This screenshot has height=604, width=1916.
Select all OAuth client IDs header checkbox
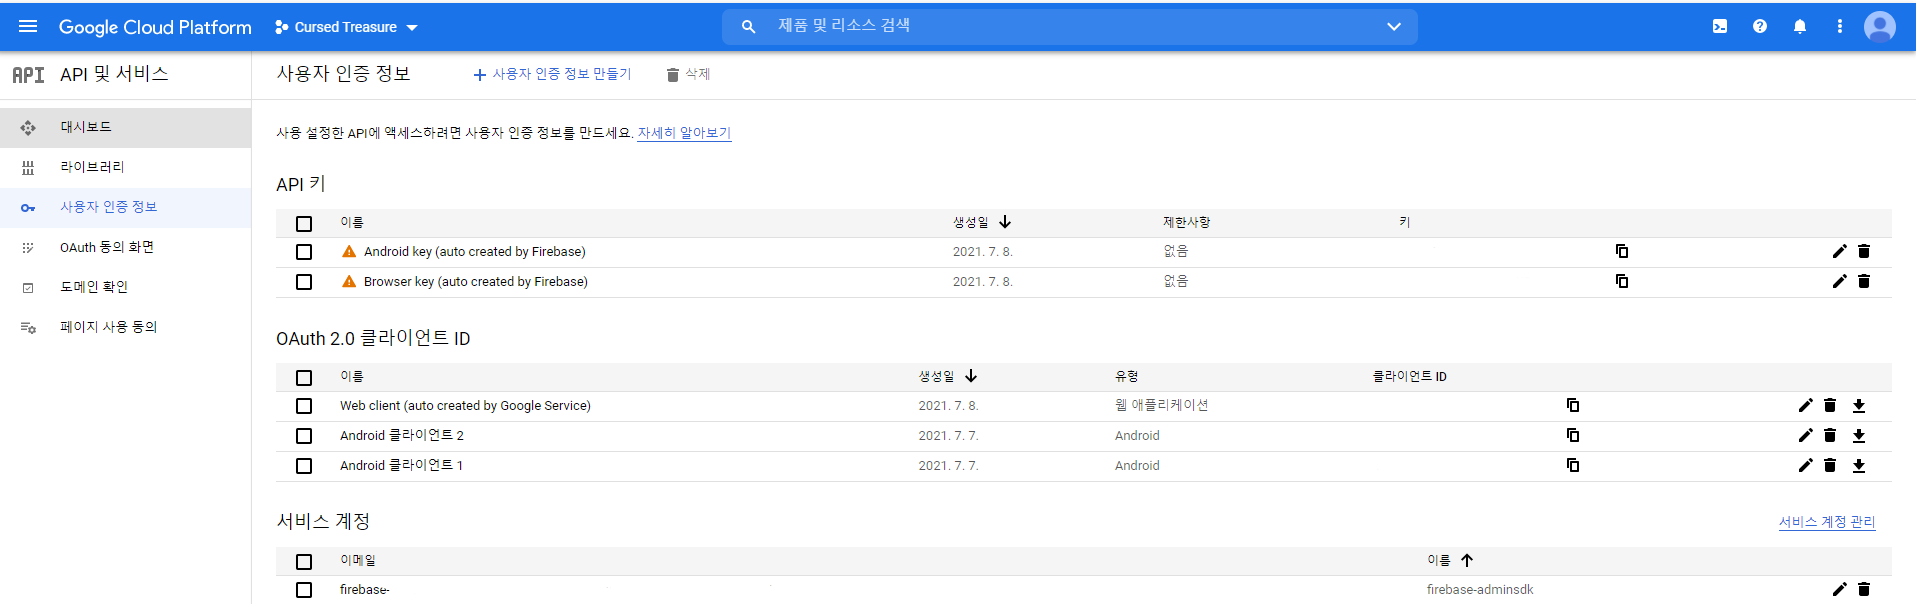[304, 377]
